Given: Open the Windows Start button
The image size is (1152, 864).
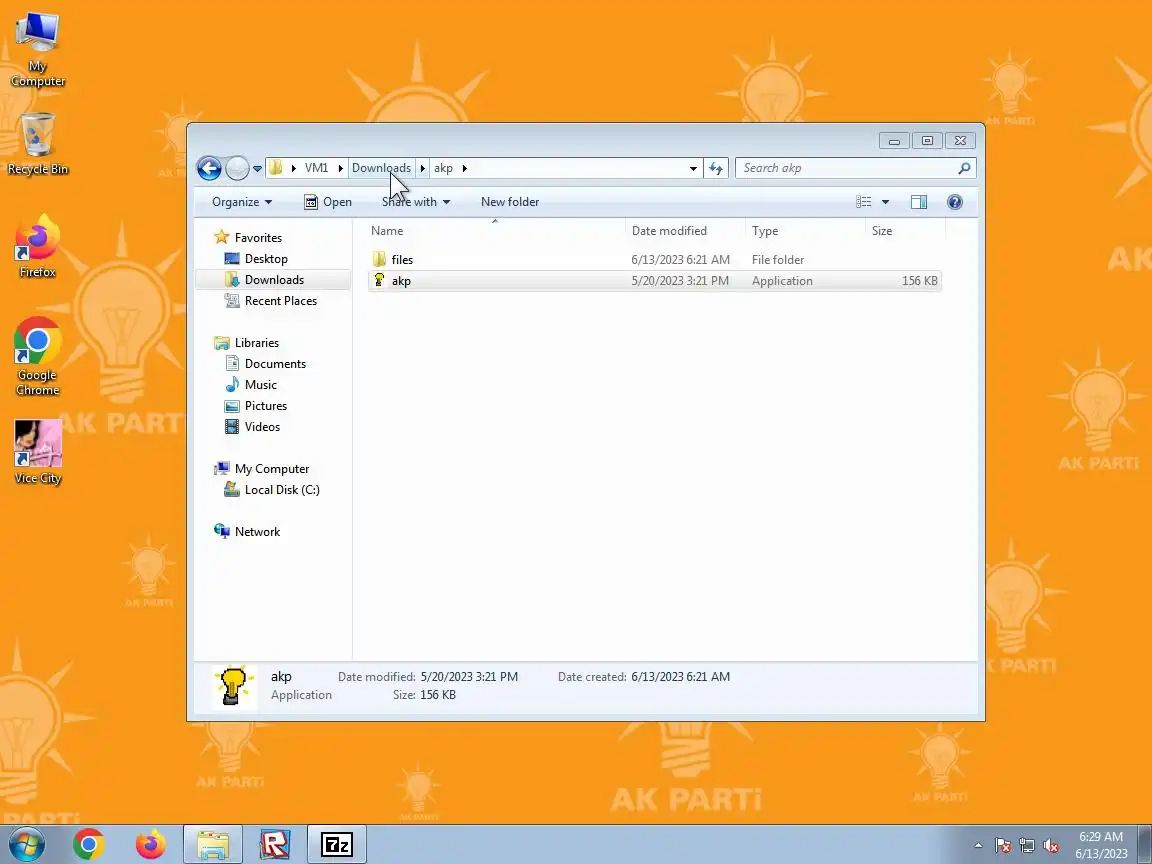Looking at the screenshot, I should tap(26, 845).
